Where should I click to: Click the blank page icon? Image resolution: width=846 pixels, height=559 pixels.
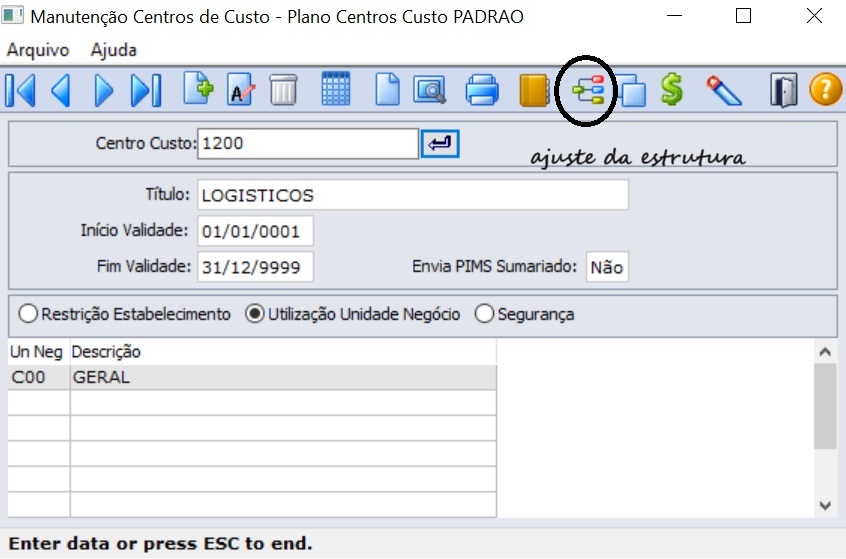[387, 90]
